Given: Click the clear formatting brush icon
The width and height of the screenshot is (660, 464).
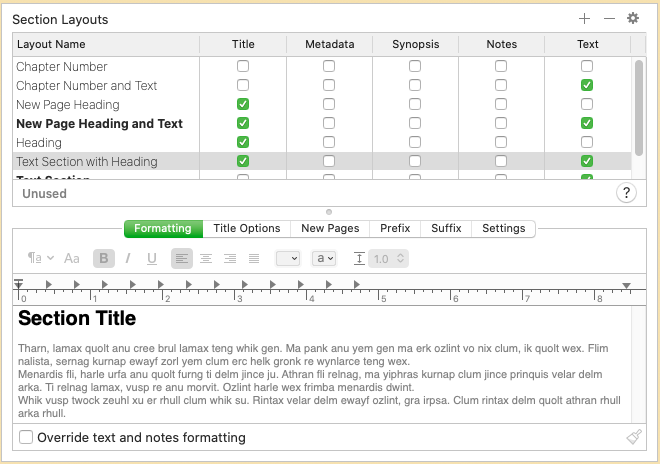Looking at the screenshot, I should click(633, 437).
